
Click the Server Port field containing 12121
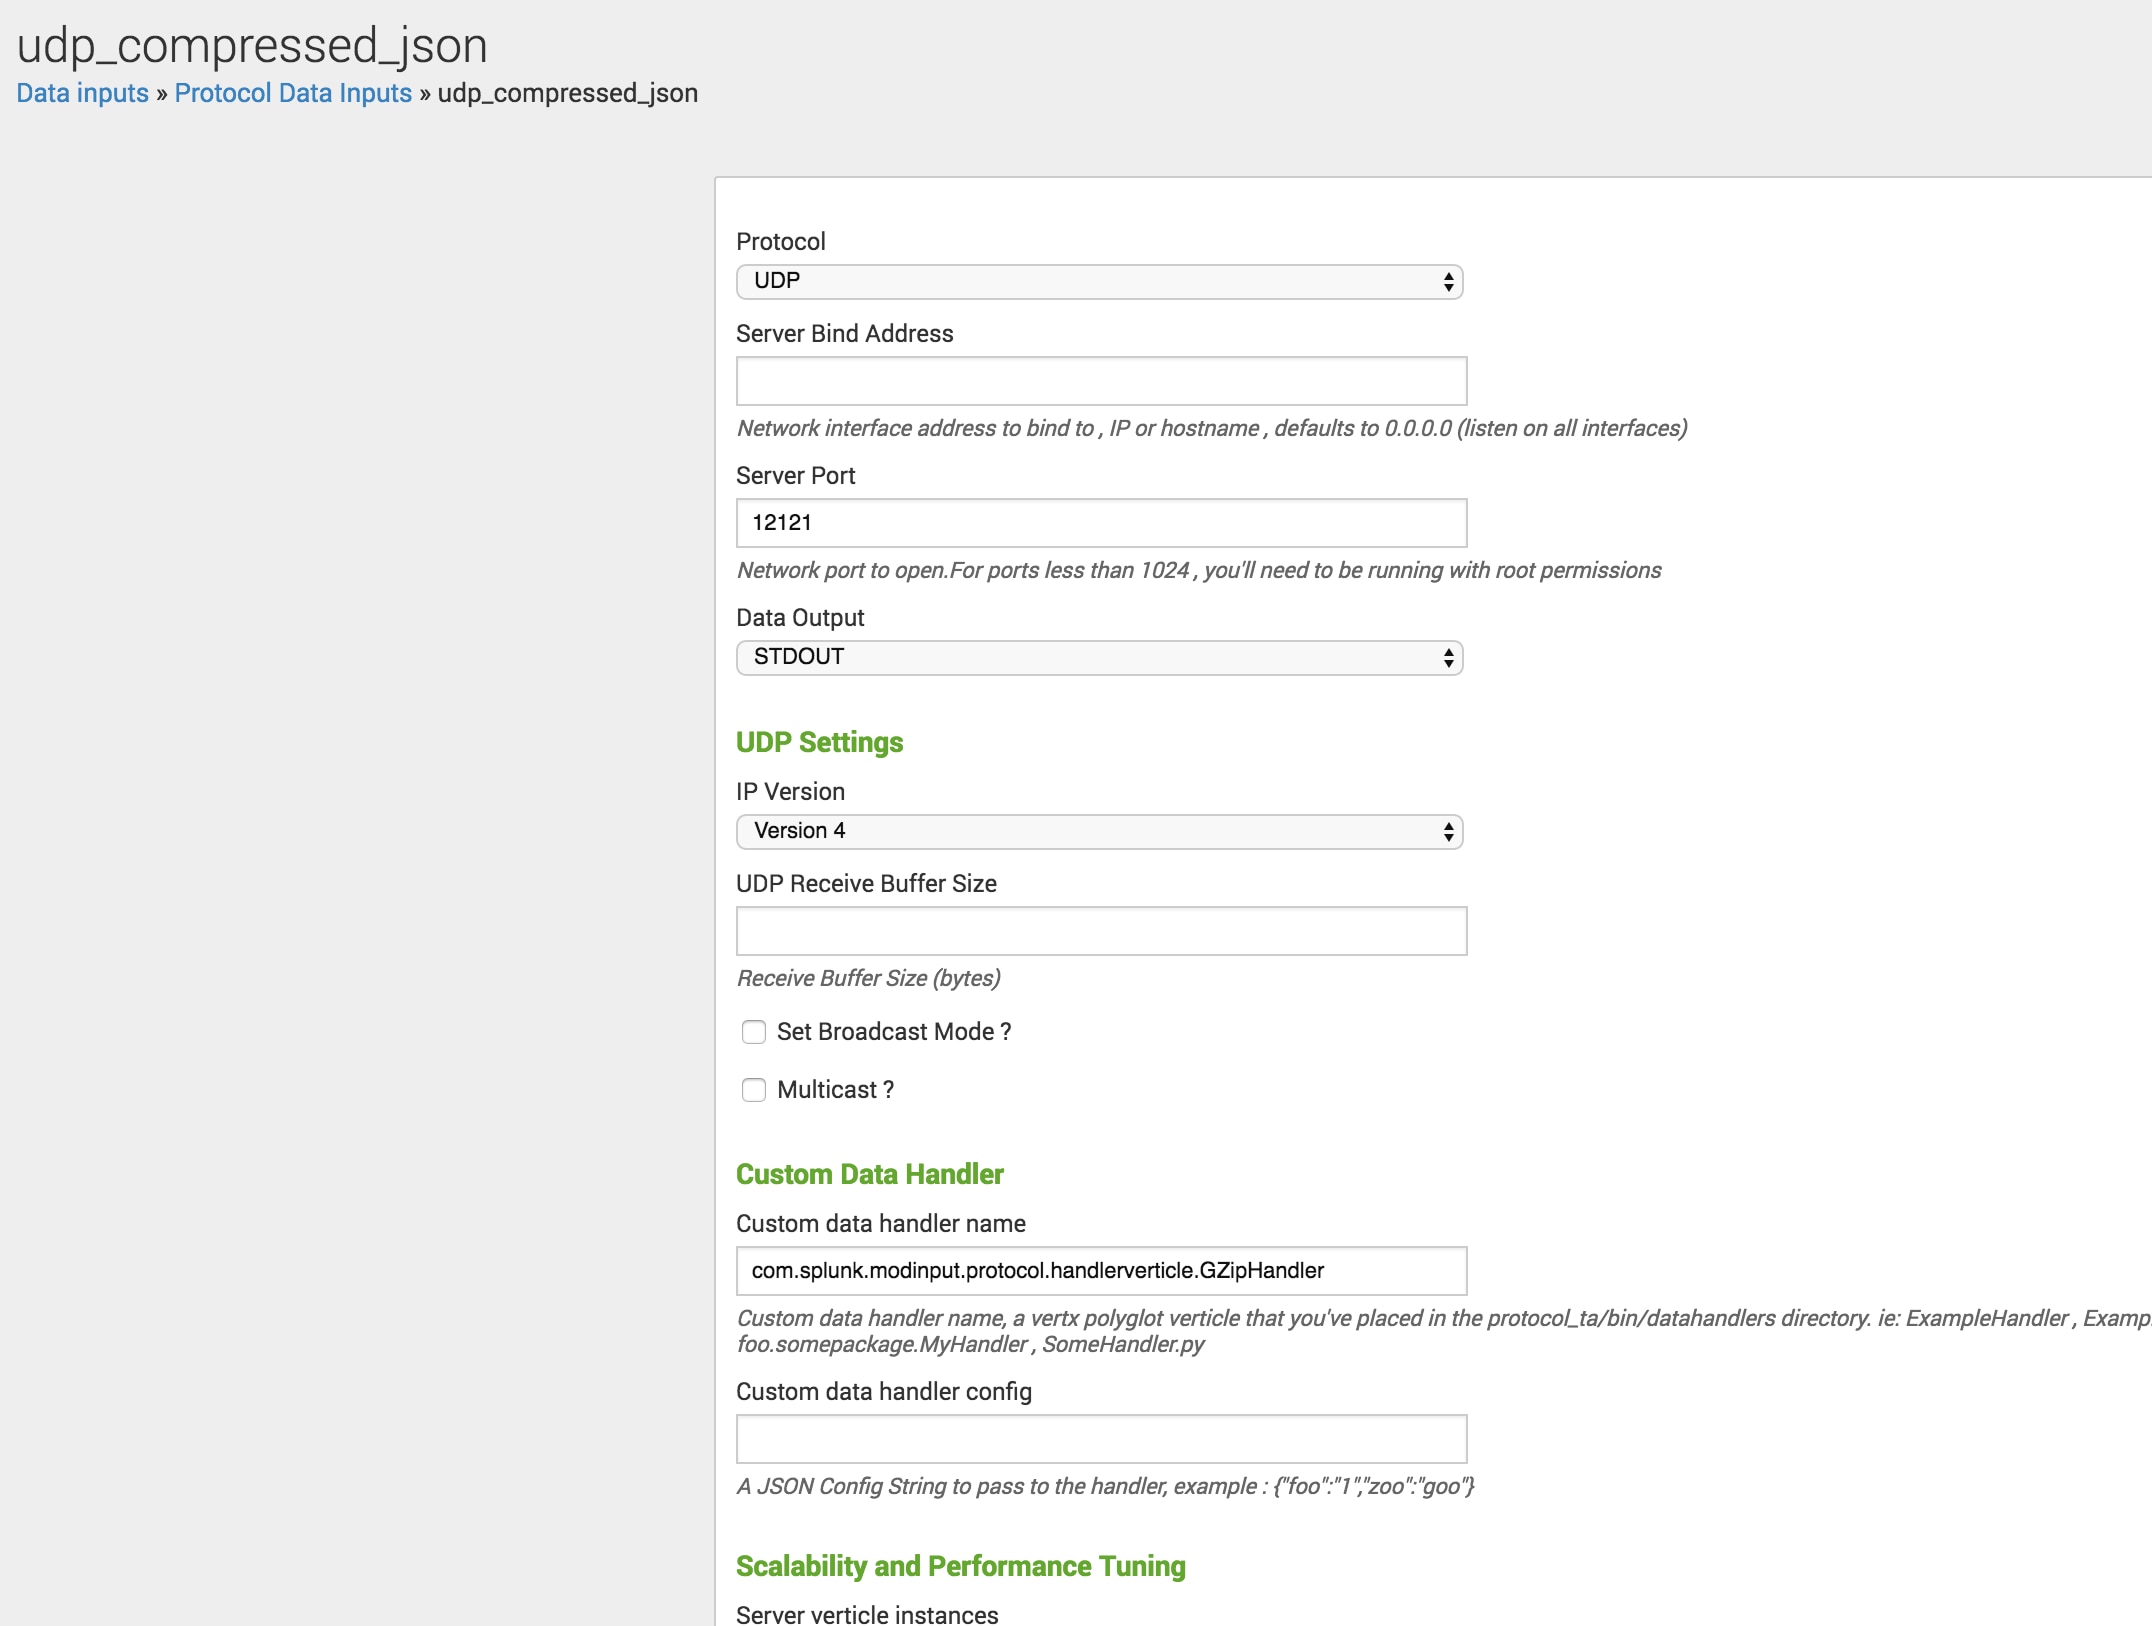click(x=1101, y=523)
